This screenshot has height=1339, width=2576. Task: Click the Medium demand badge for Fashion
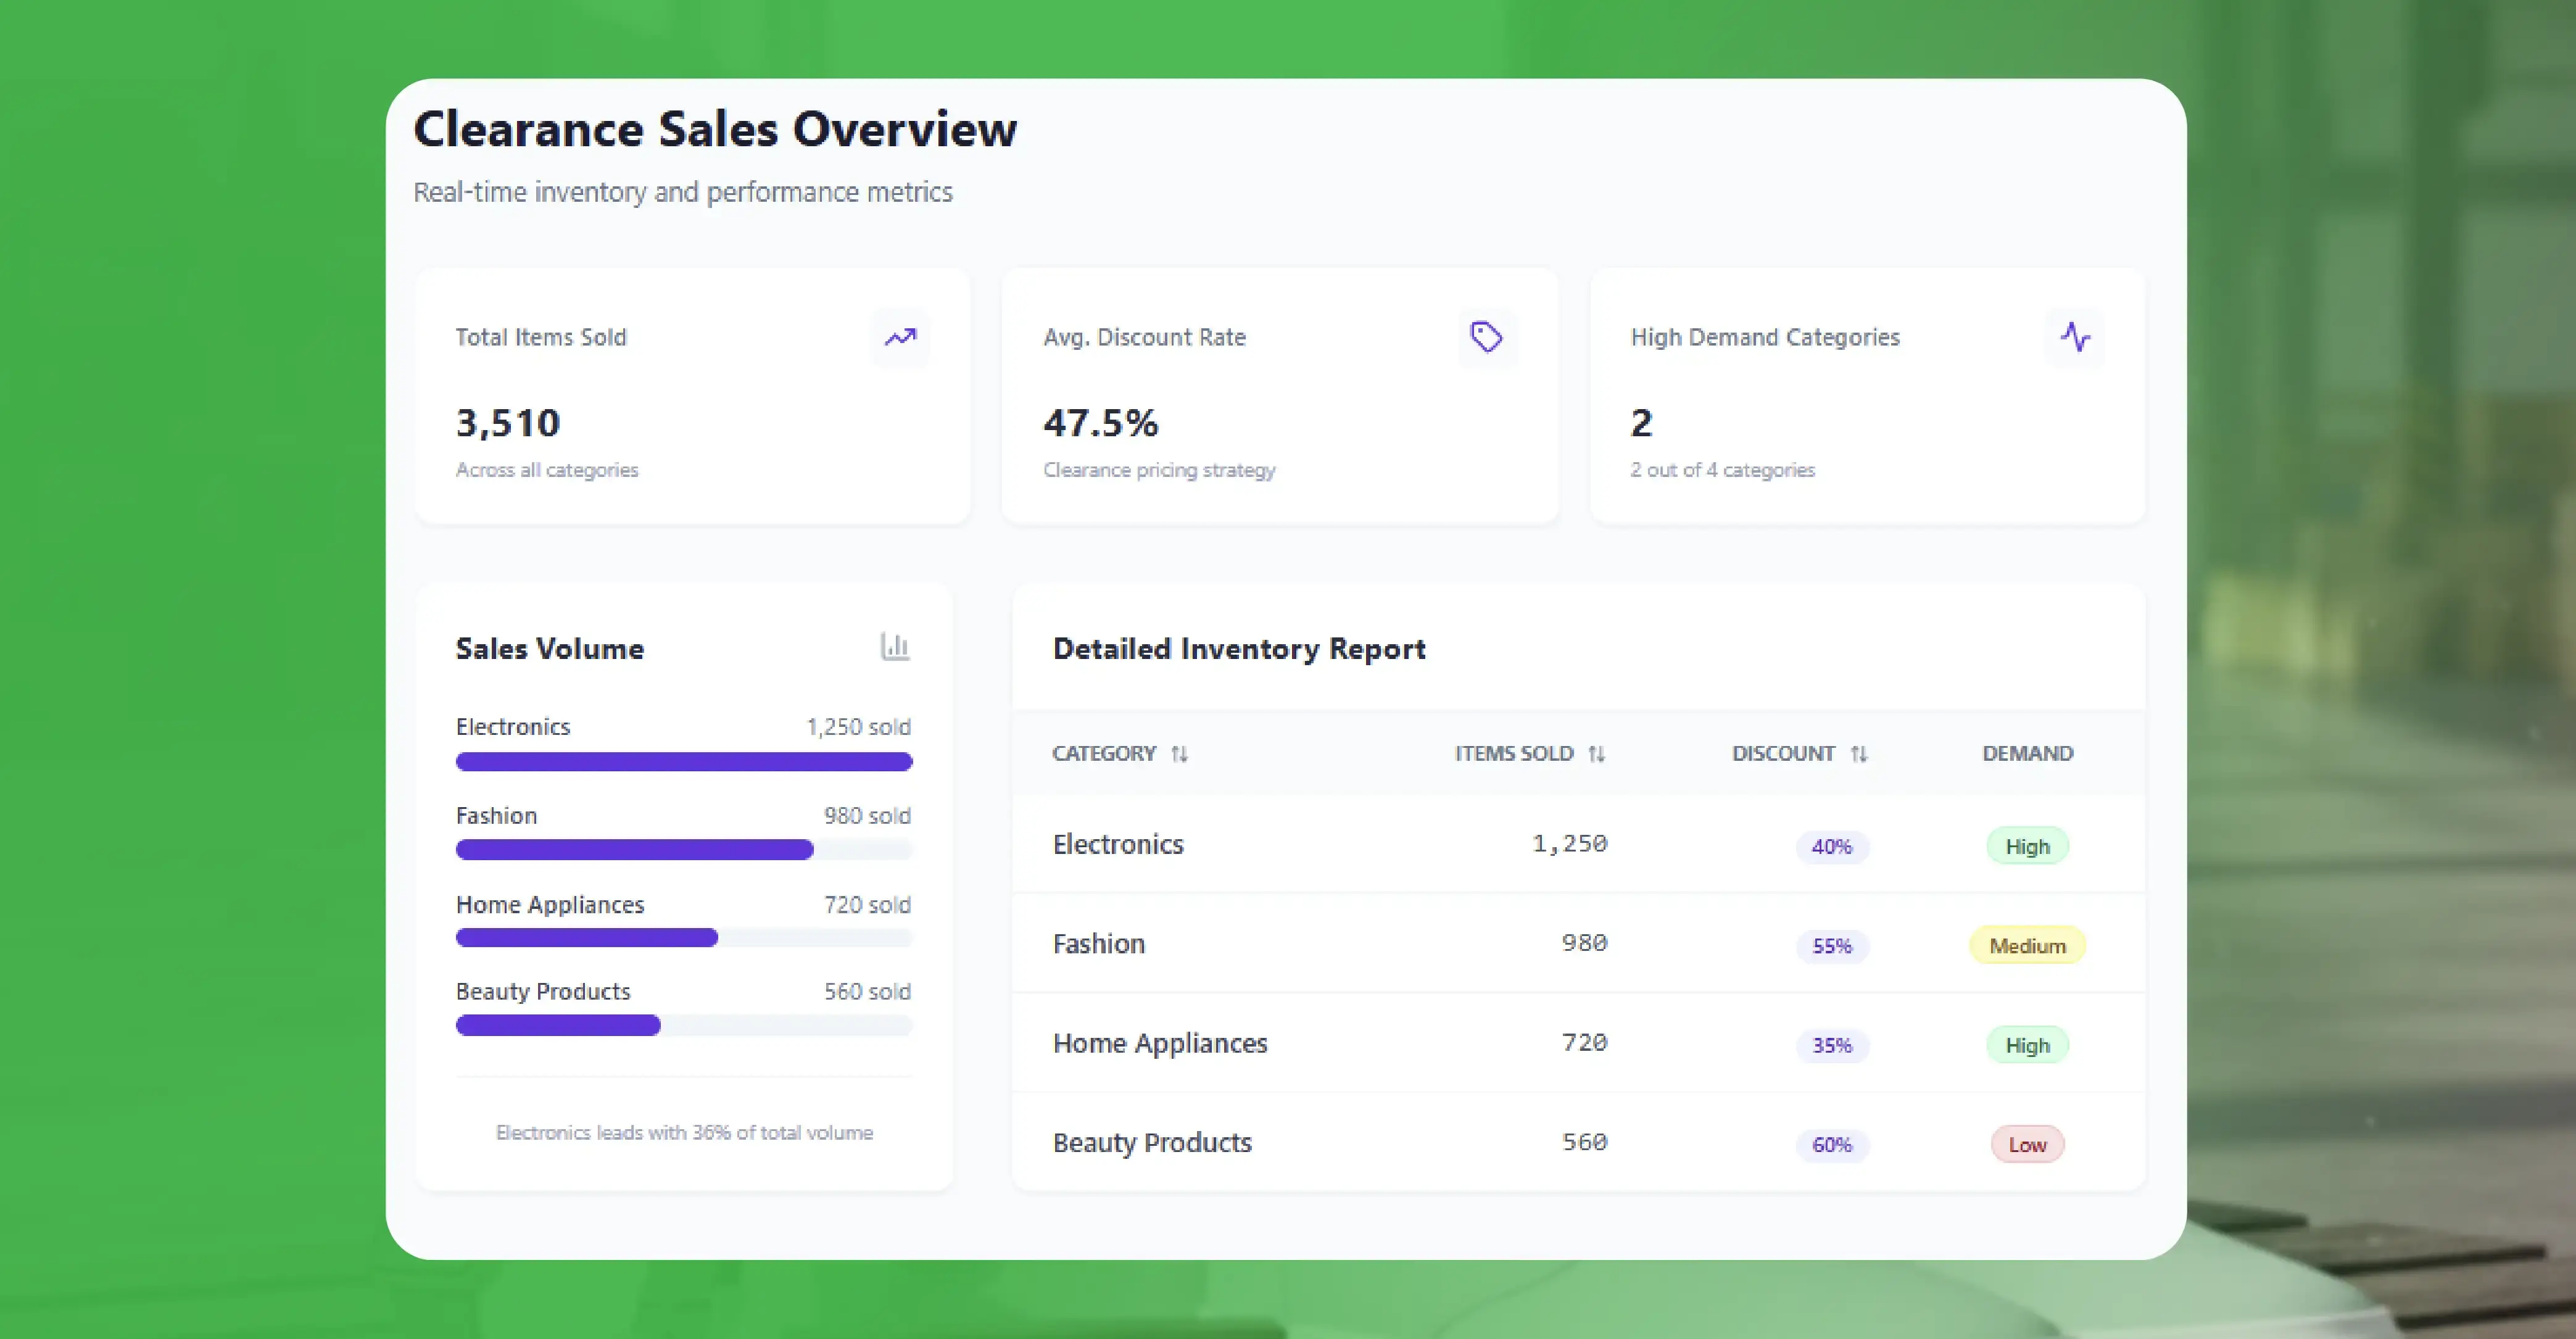pyautogui.click(x=2027, y=946)
